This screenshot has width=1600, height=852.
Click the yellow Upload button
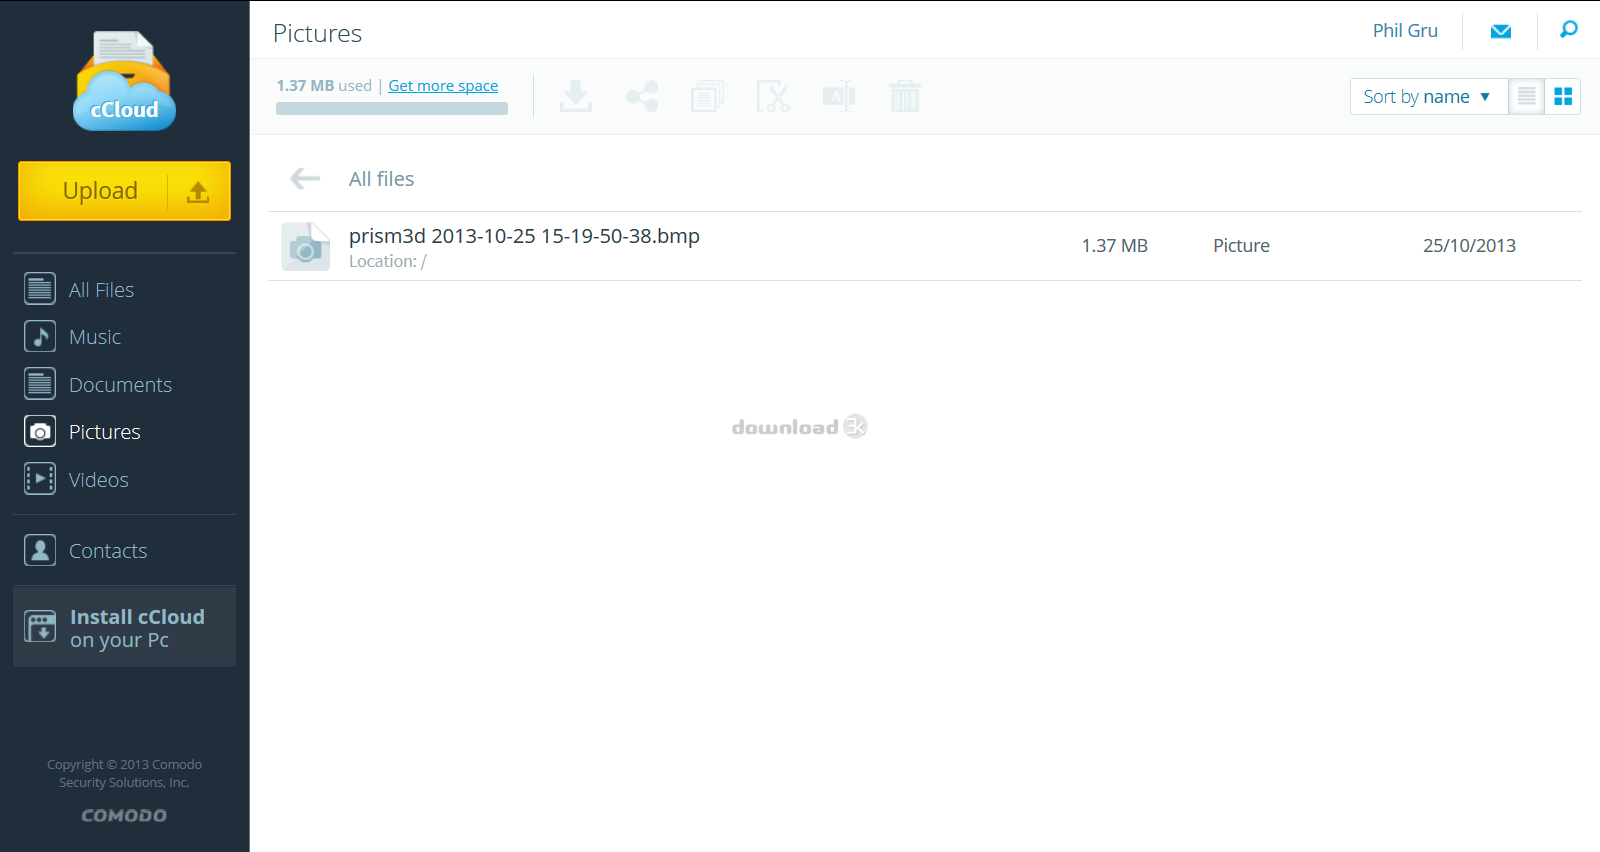(x=124, y=191)
